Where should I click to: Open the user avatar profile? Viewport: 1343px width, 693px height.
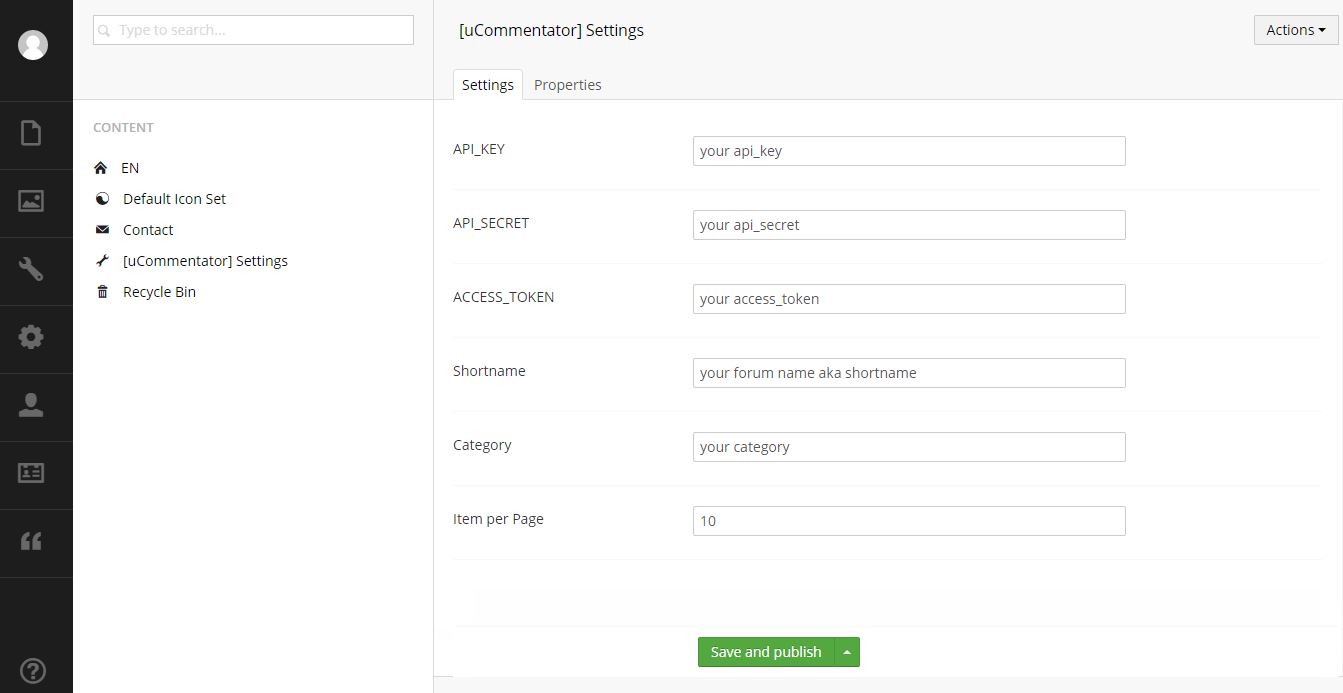tap(33, 45)
